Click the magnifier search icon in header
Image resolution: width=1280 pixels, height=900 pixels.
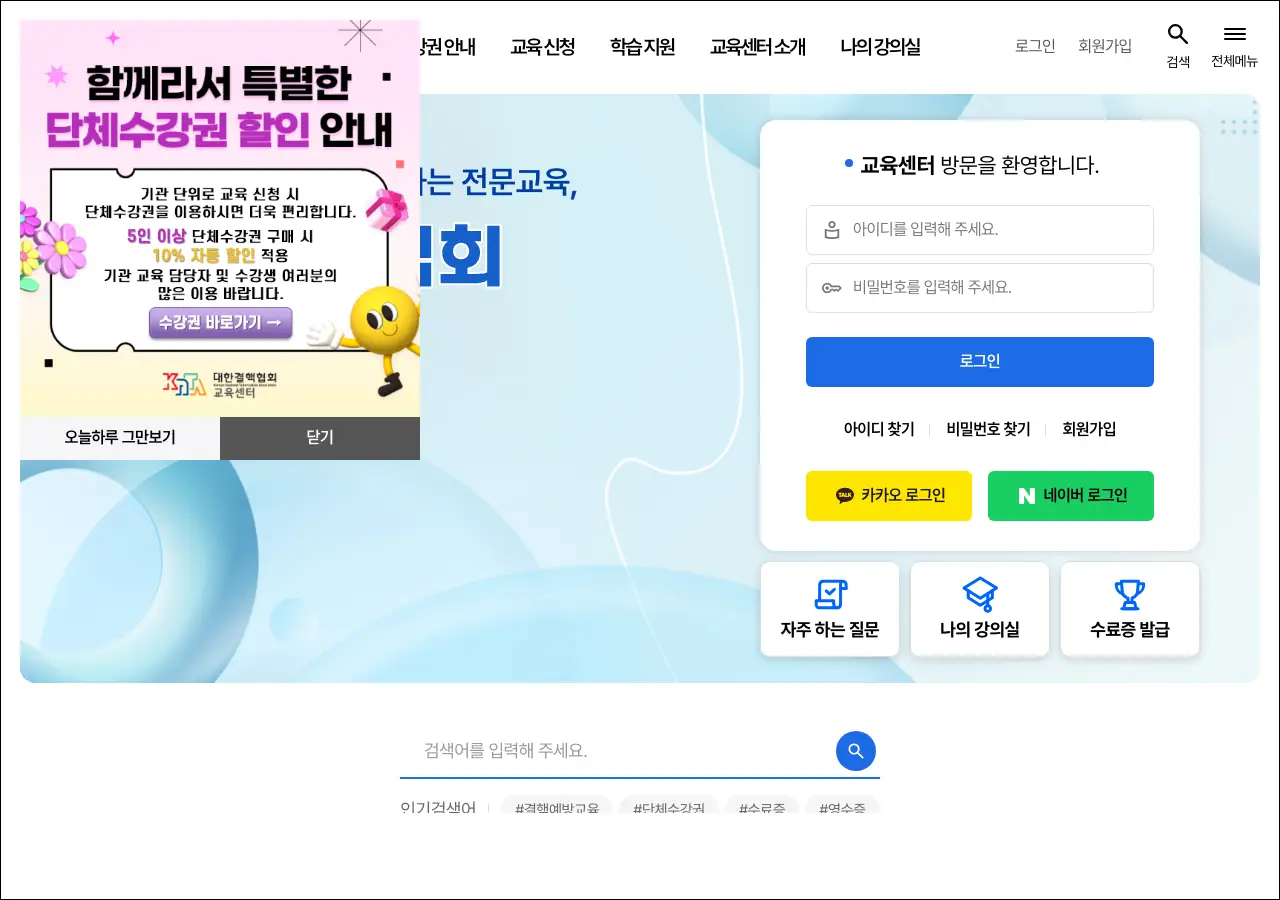click(1178, 34)
